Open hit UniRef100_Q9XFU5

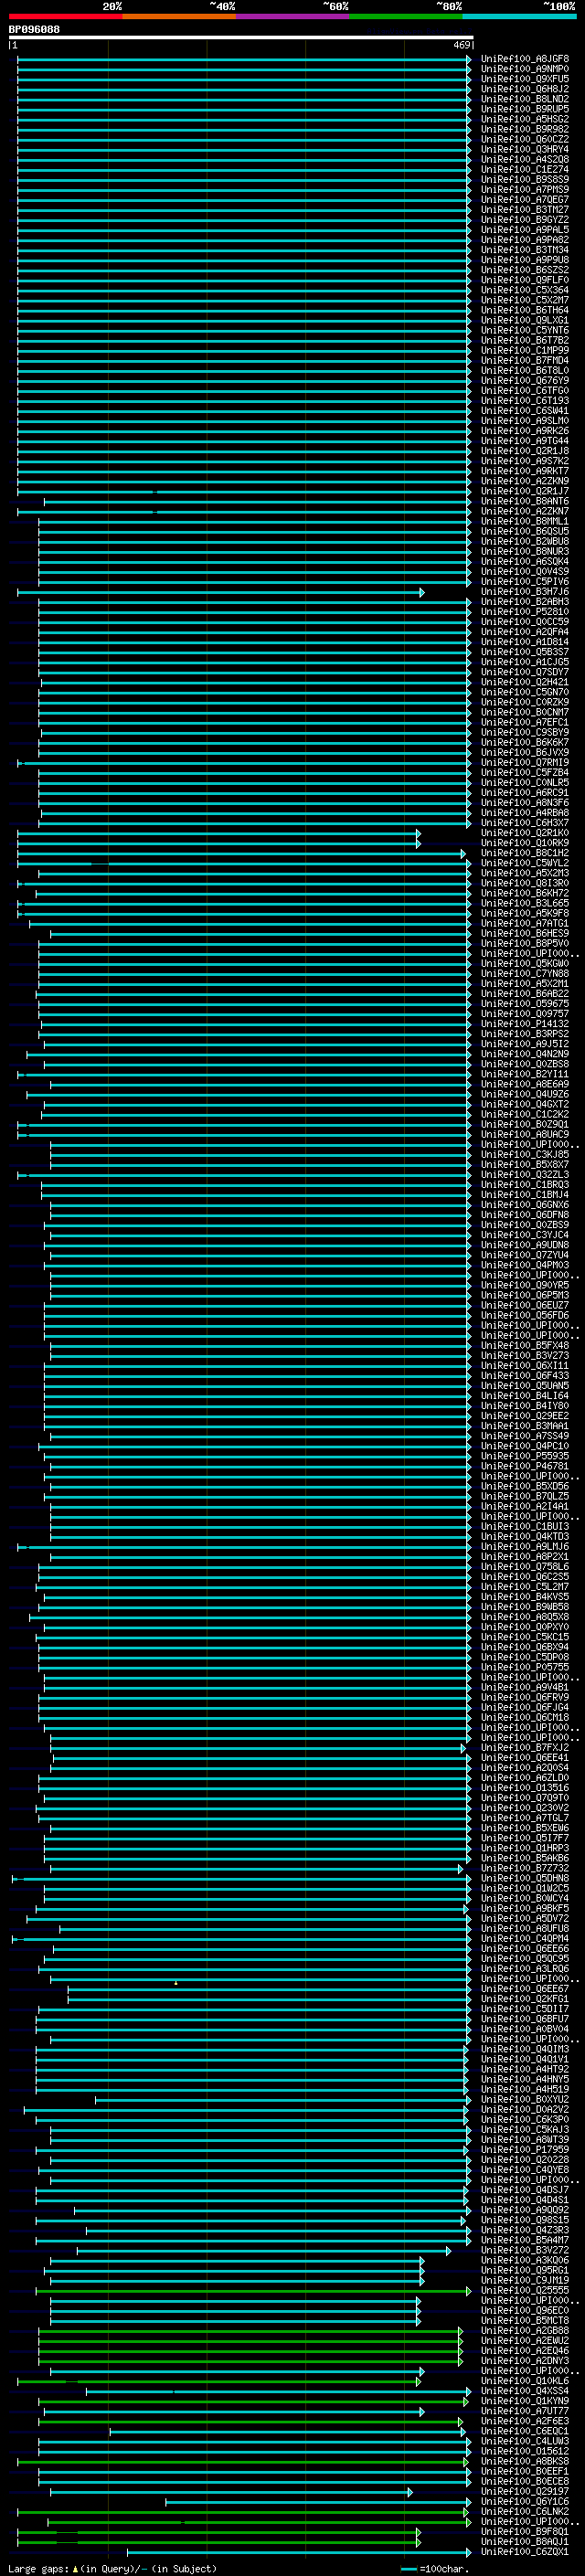click(525, 79)
